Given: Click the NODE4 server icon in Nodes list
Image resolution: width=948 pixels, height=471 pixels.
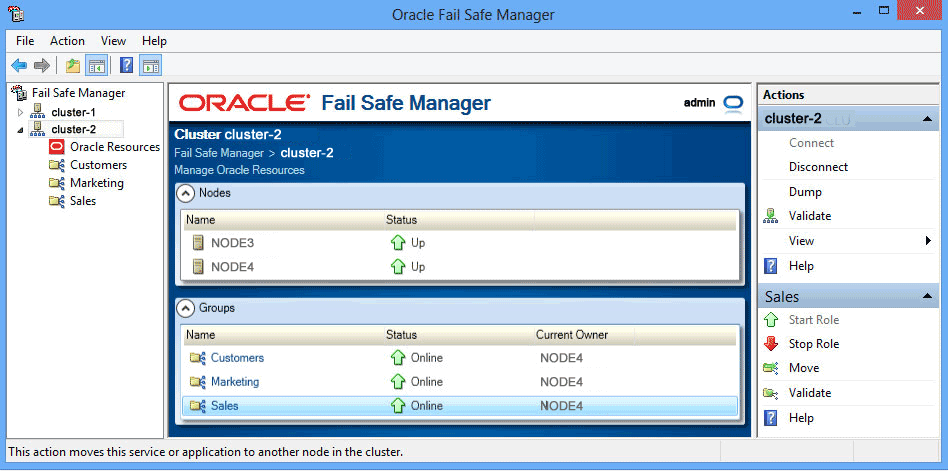Looking at the screenshot, I should pyautogui.click(x=197, y=267).
